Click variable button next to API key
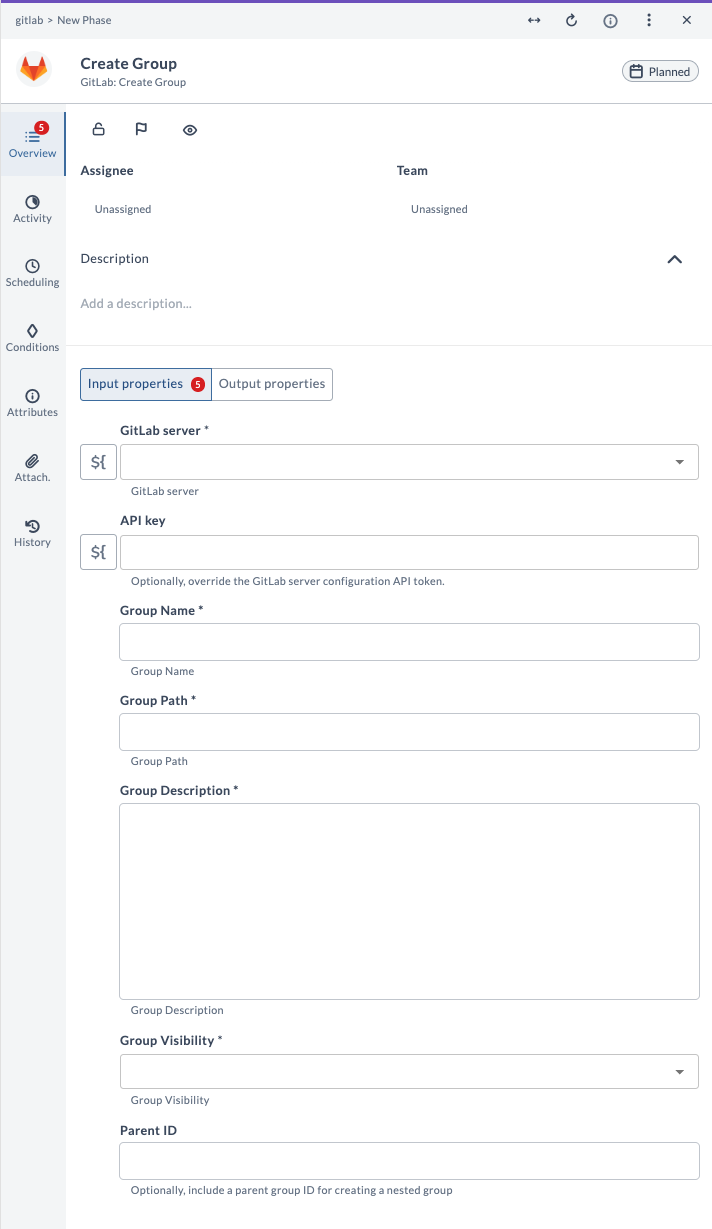Viewport: 712px width, 1229px height. (98, 552)
